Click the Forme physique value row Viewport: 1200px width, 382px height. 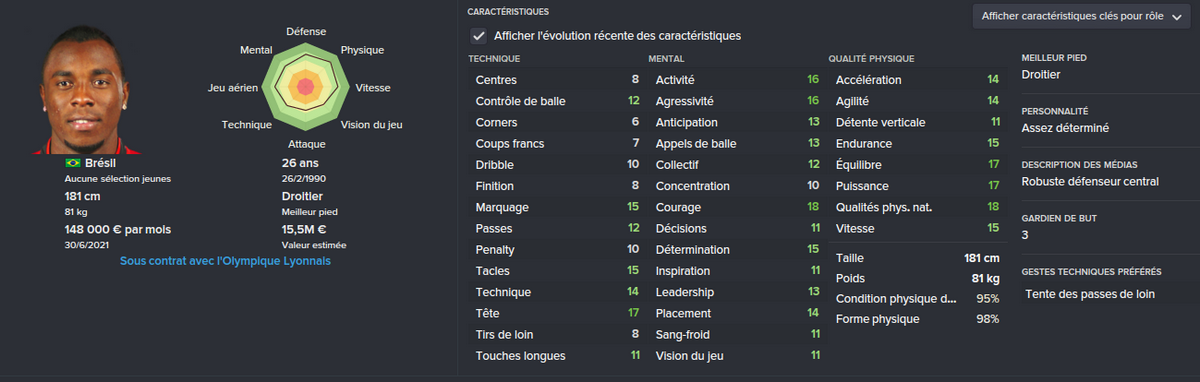pos(917,319)
